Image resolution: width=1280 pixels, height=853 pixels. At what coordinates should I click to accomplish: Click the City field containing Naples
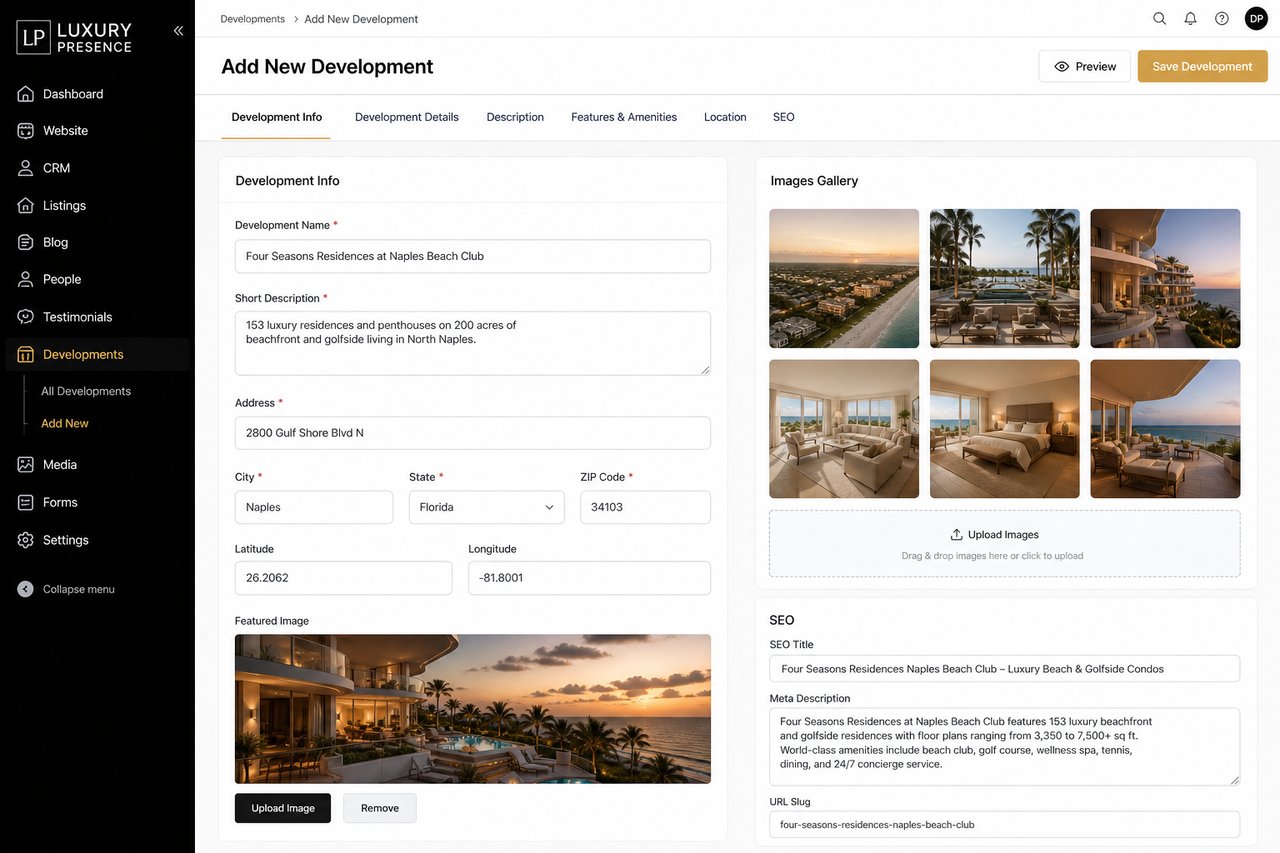click(314, 507)
